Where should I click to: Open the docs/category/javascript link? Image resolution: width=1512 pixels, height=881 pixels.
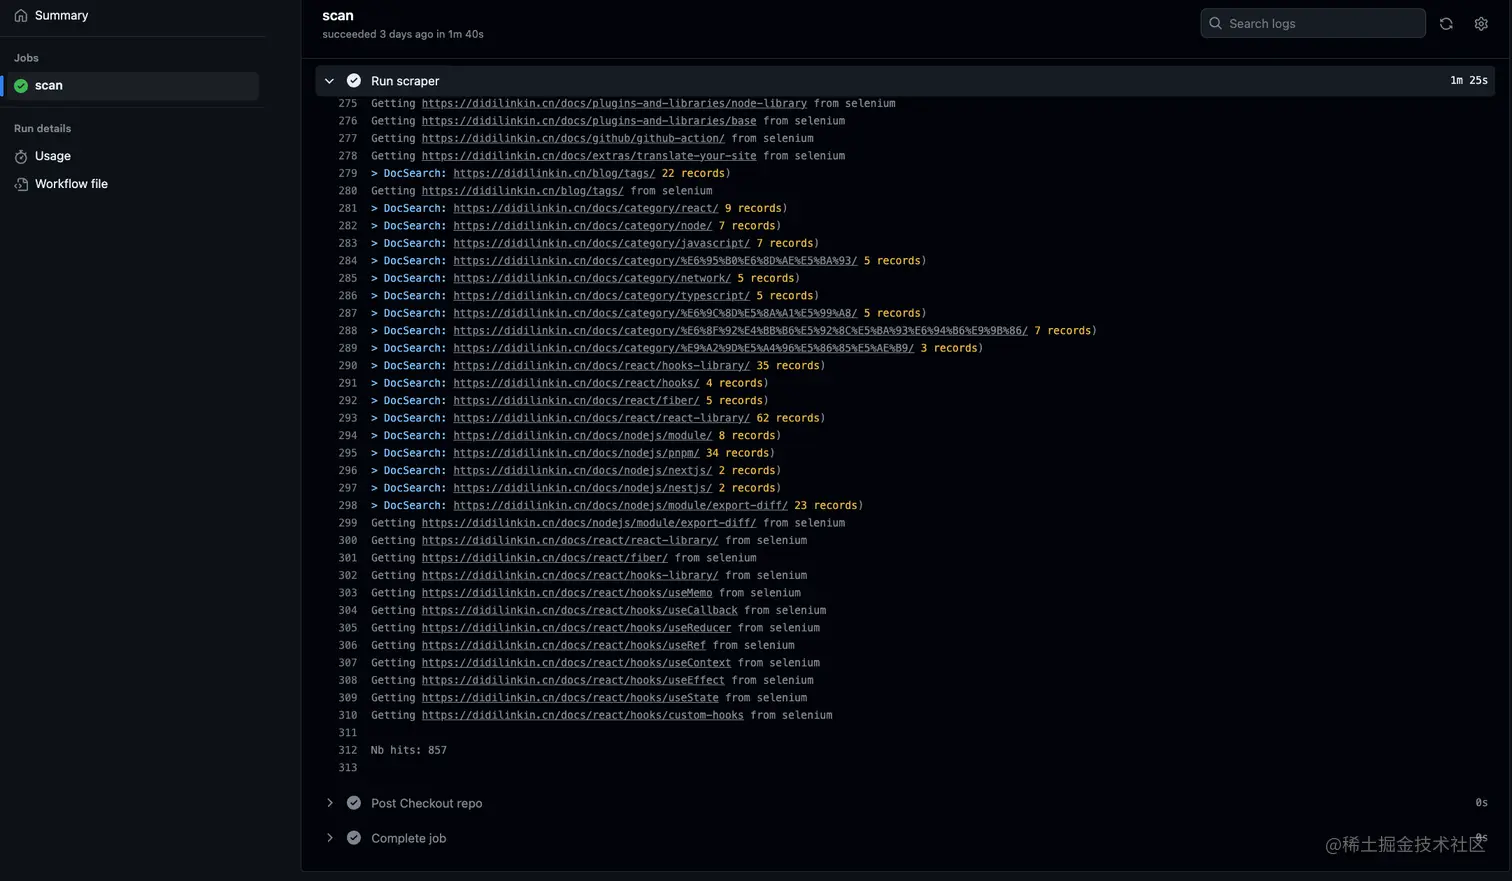[x=602, y=243]
